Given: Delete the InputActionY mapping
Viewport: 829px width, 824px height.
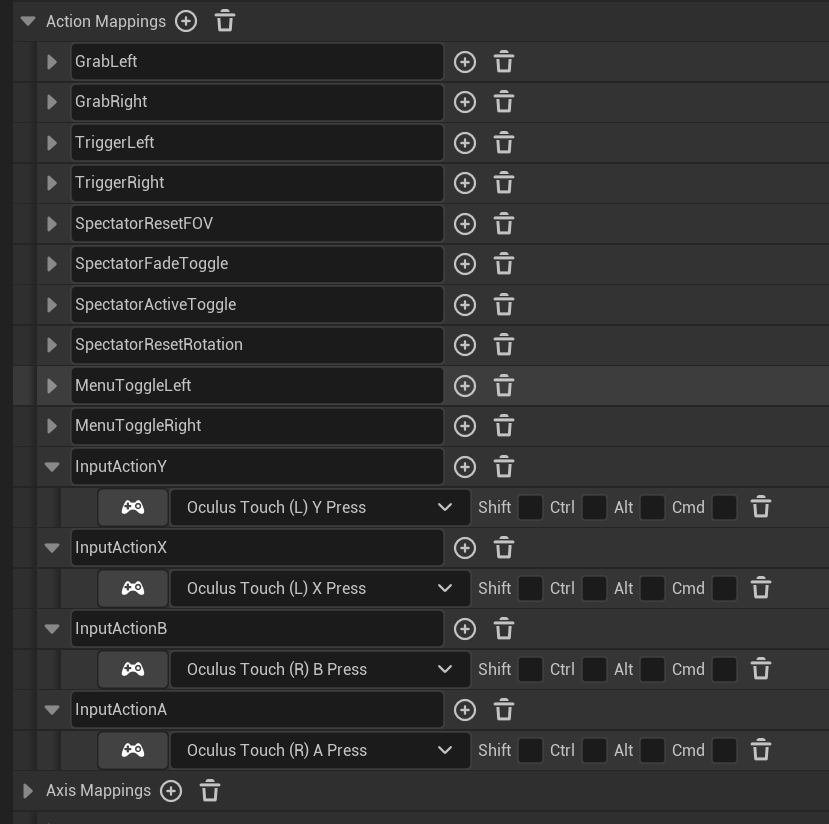Looking at the screenshot, I should (504, 467).
